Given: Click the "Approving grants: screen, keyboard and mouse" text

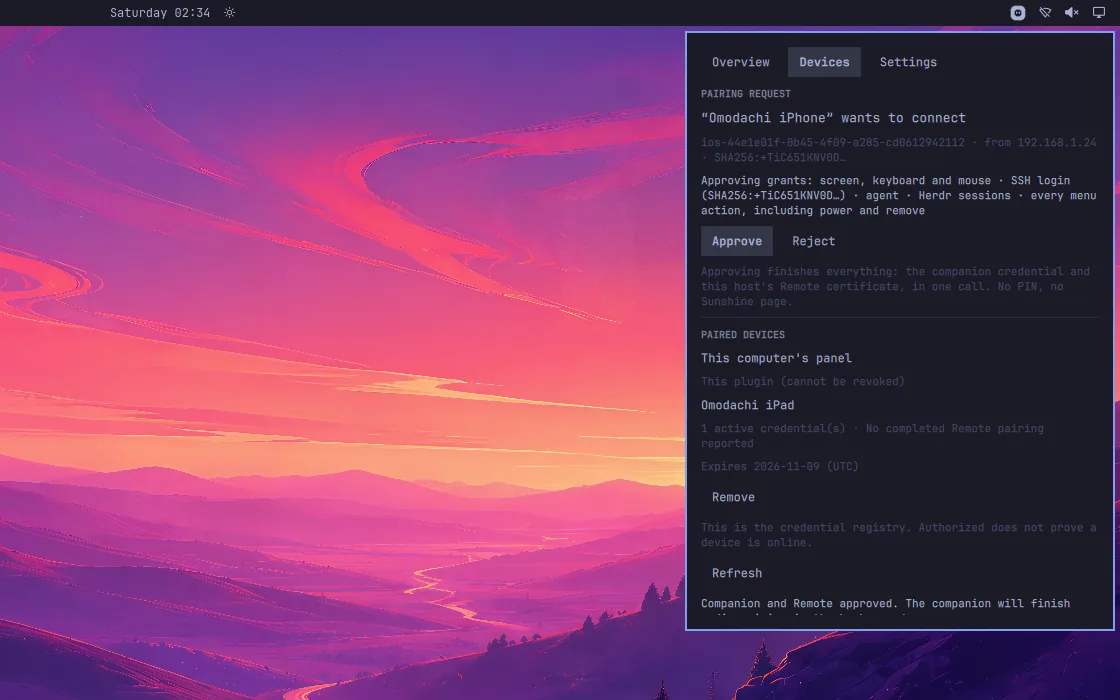Looking at the screenshot, I should tap(899, 196).
